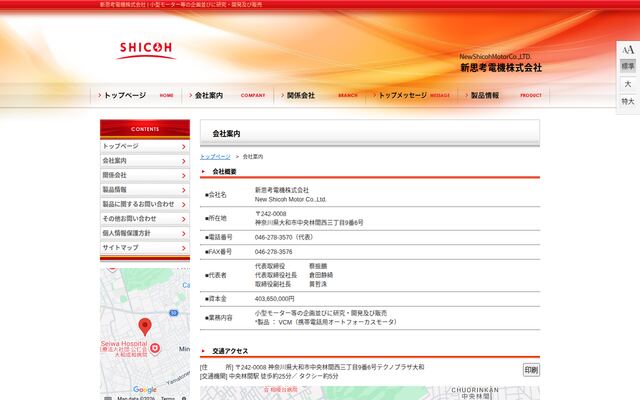
Task: Click the capital value 403,650,000円
Action: (274, 299)
